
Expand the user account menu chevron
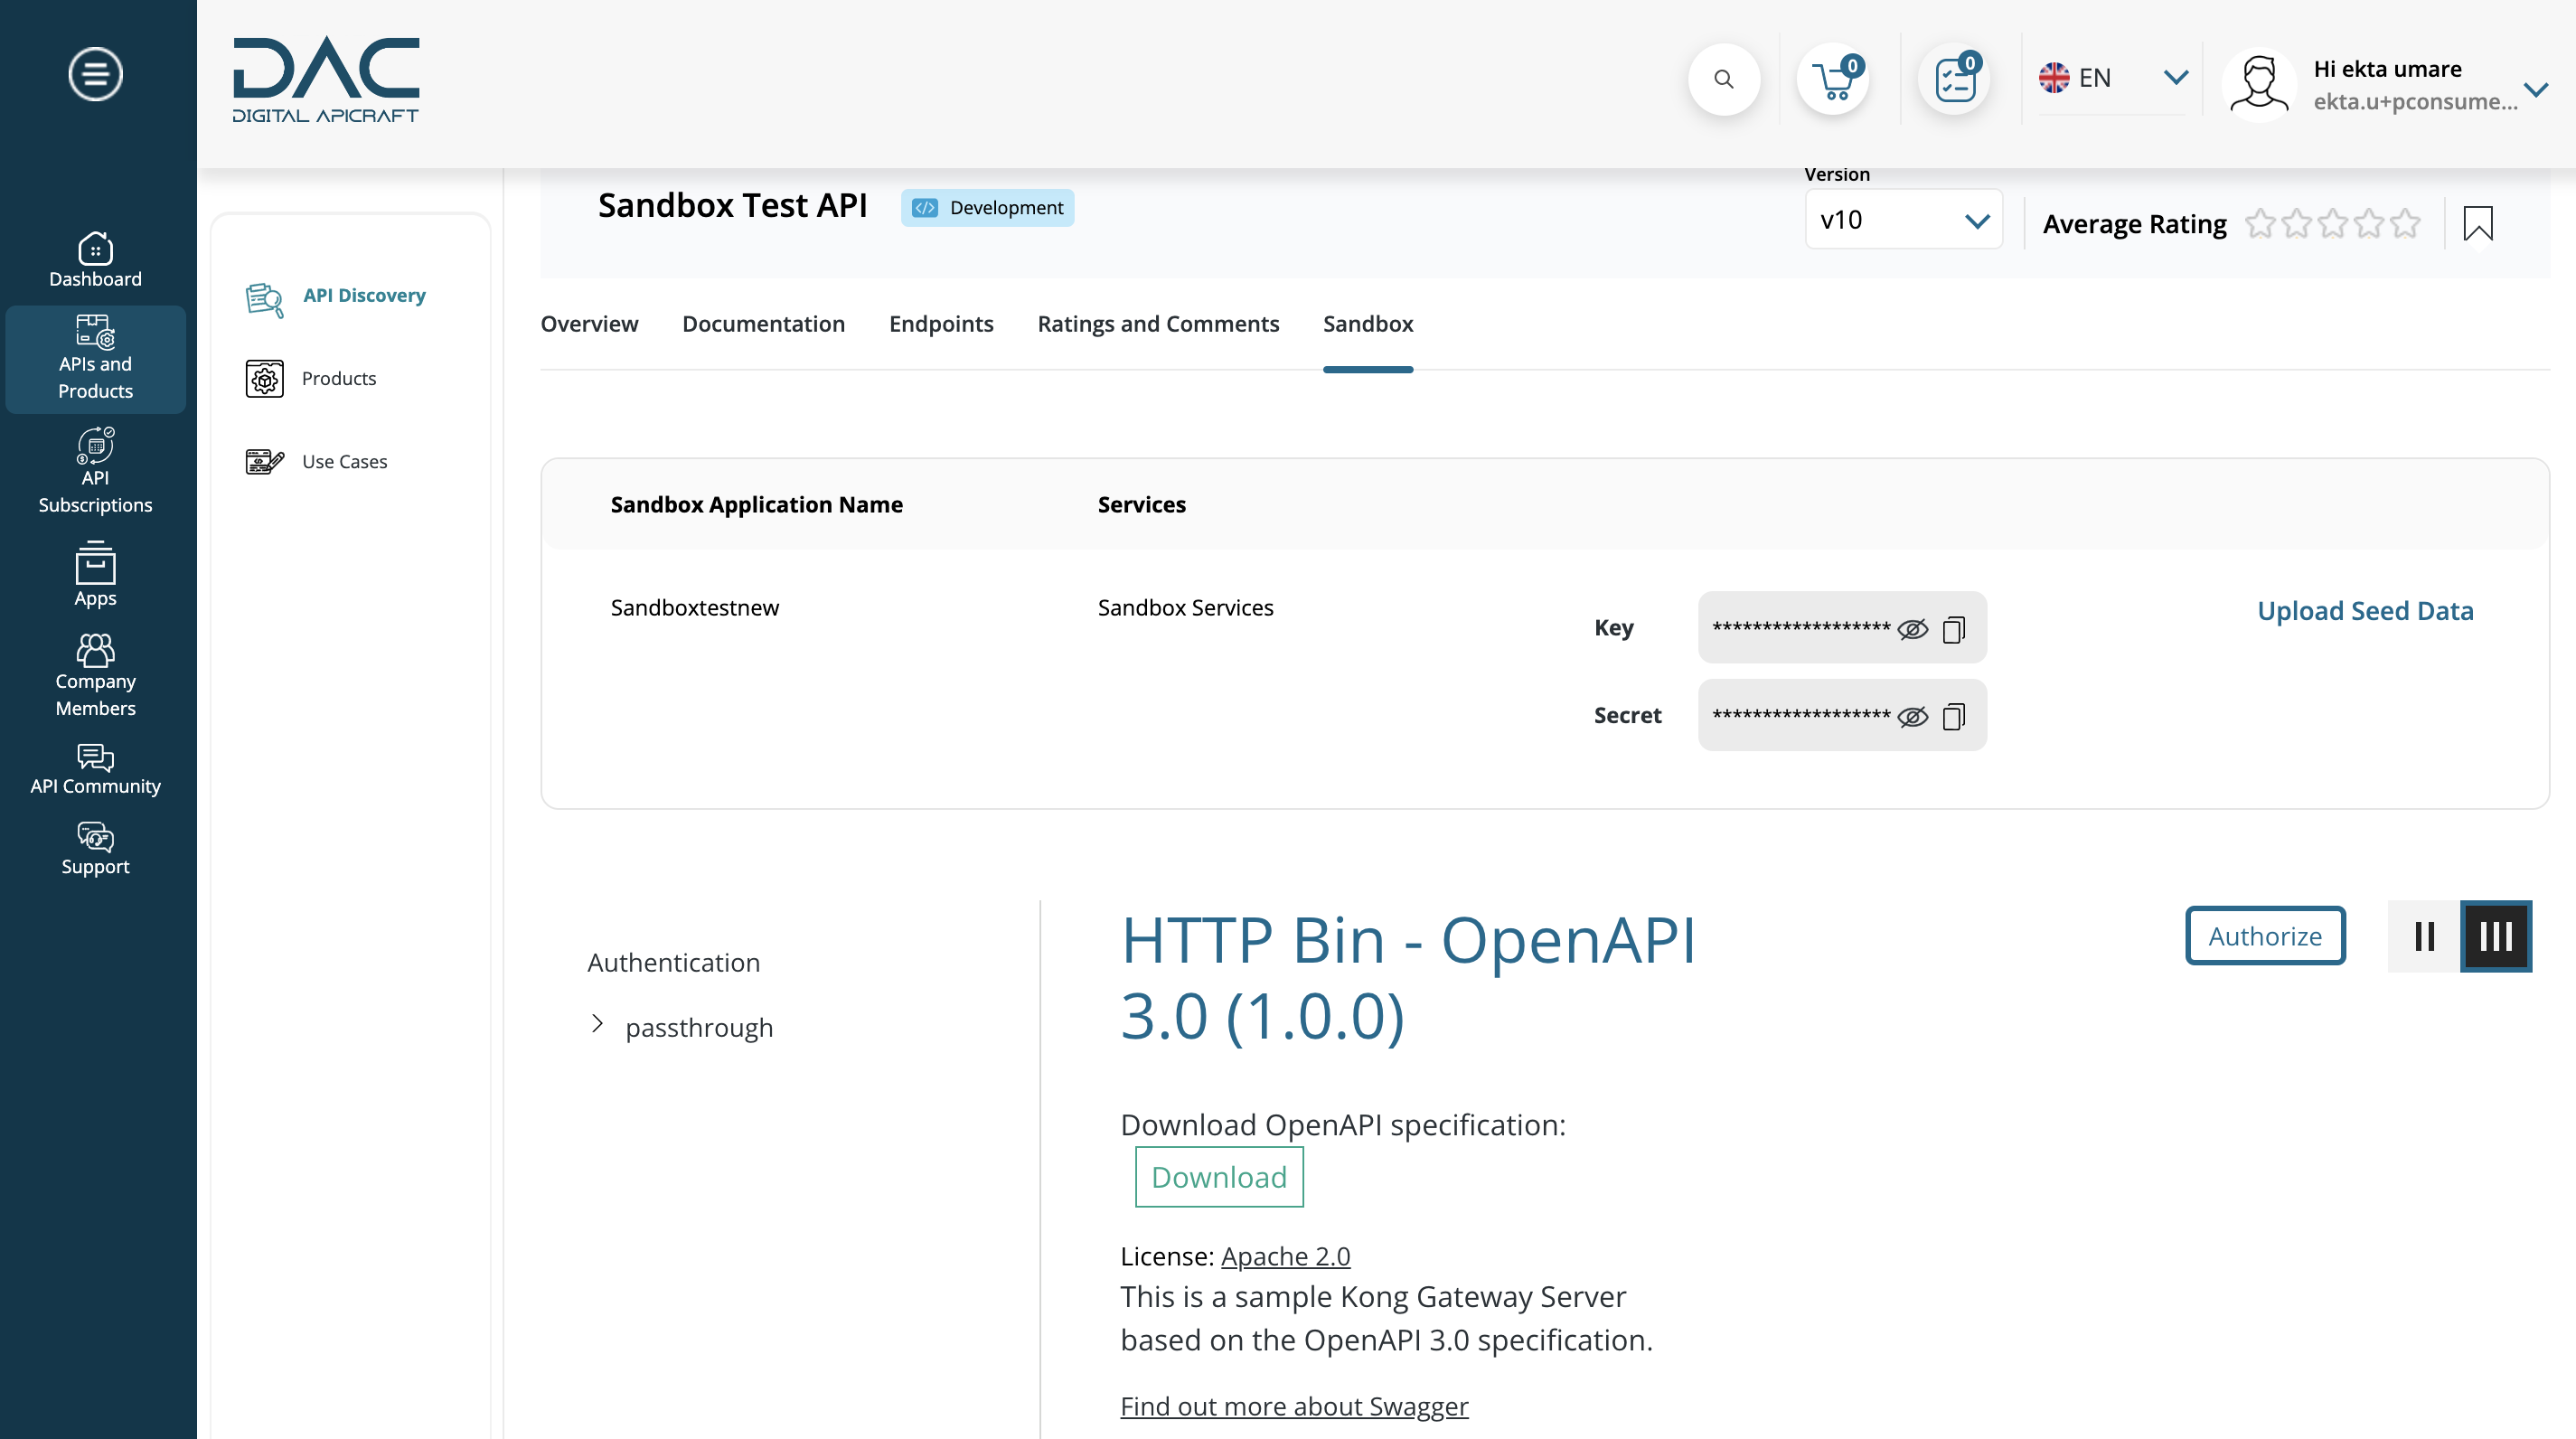tap(2535, 90)
